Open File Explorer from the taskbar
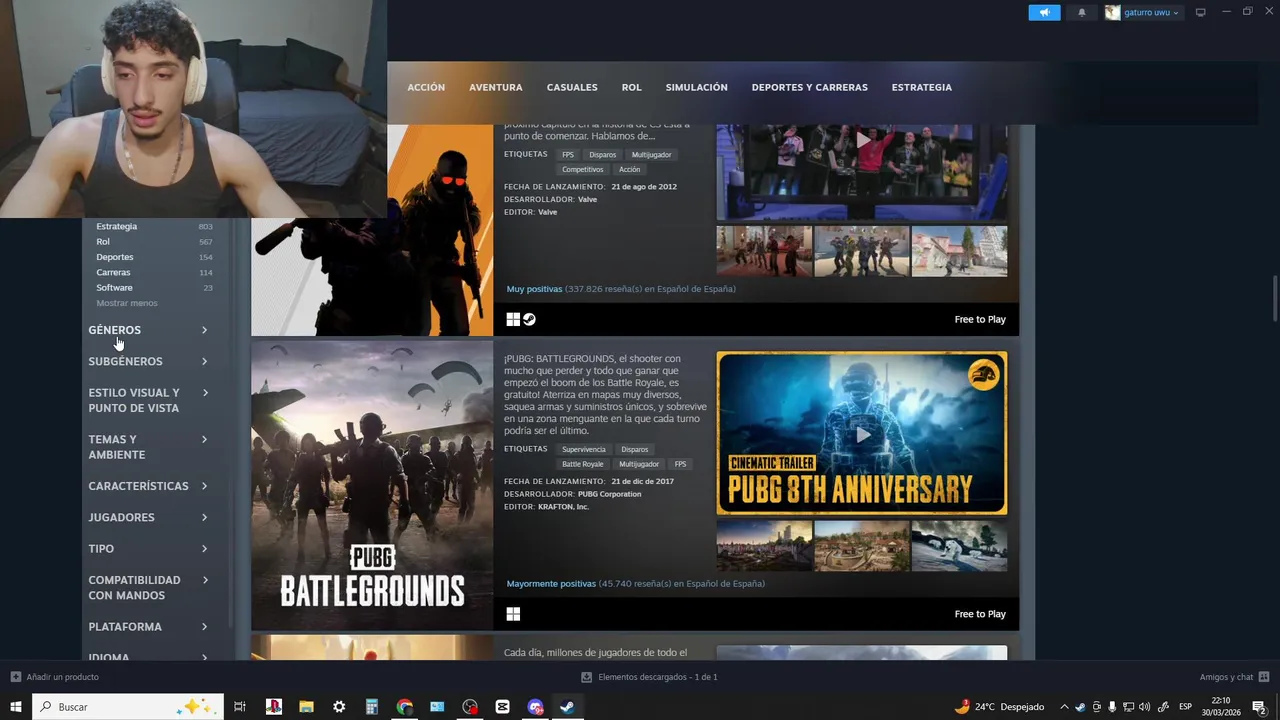 pos(306,707)
